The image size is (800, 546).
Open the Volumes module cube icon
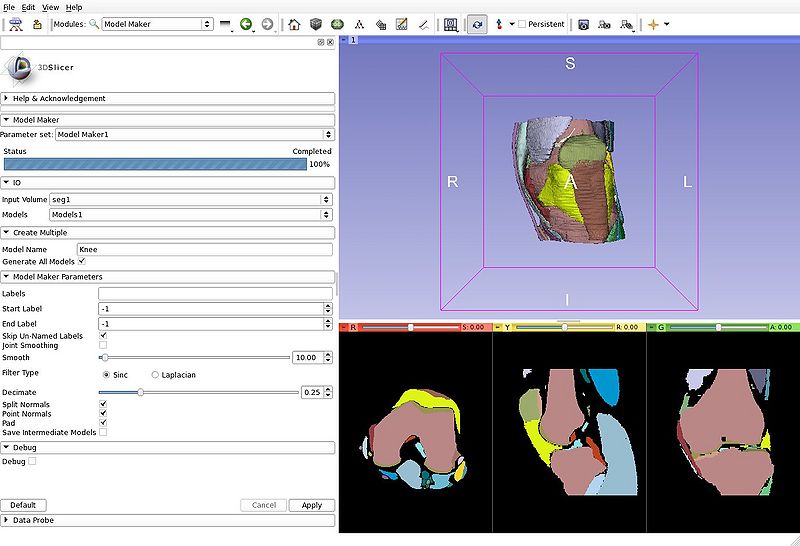(316, 24)
